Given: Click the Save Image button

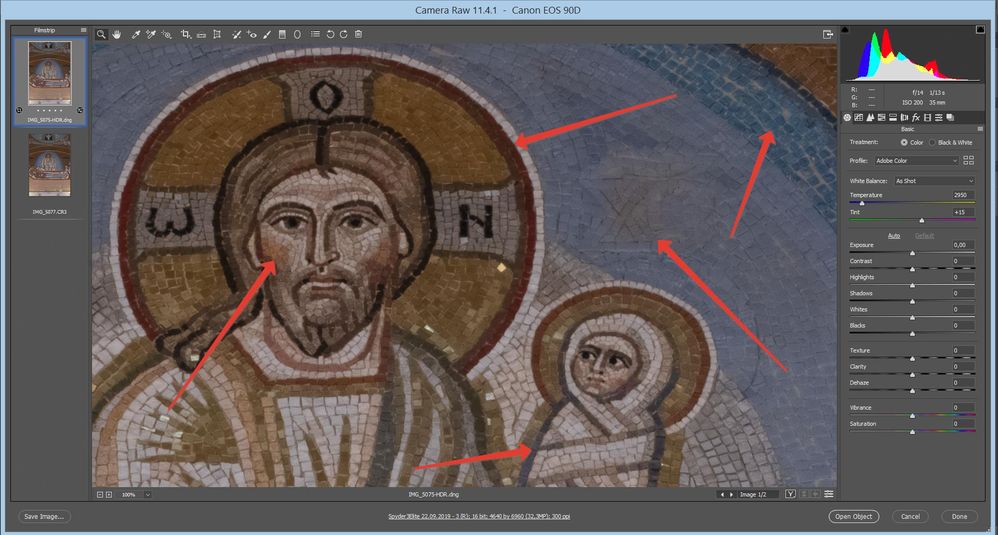Looking at the screenshot, I should pos(44,517).
